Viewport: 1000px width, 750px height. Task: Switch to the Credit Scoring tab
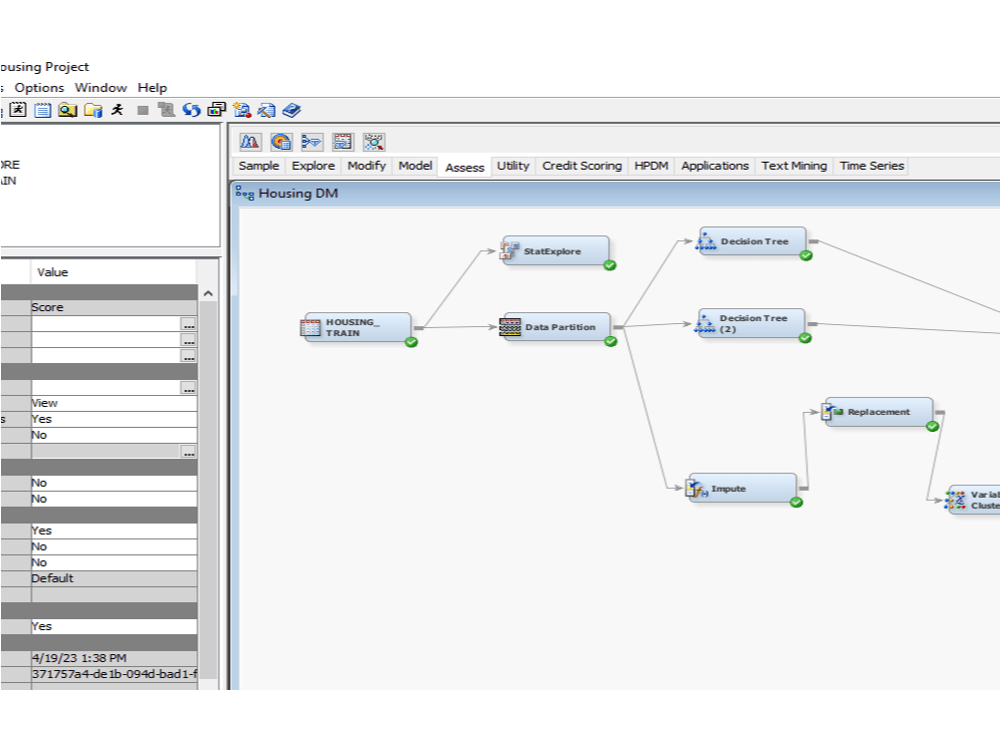pyautogui.click(x=581, y=166)
